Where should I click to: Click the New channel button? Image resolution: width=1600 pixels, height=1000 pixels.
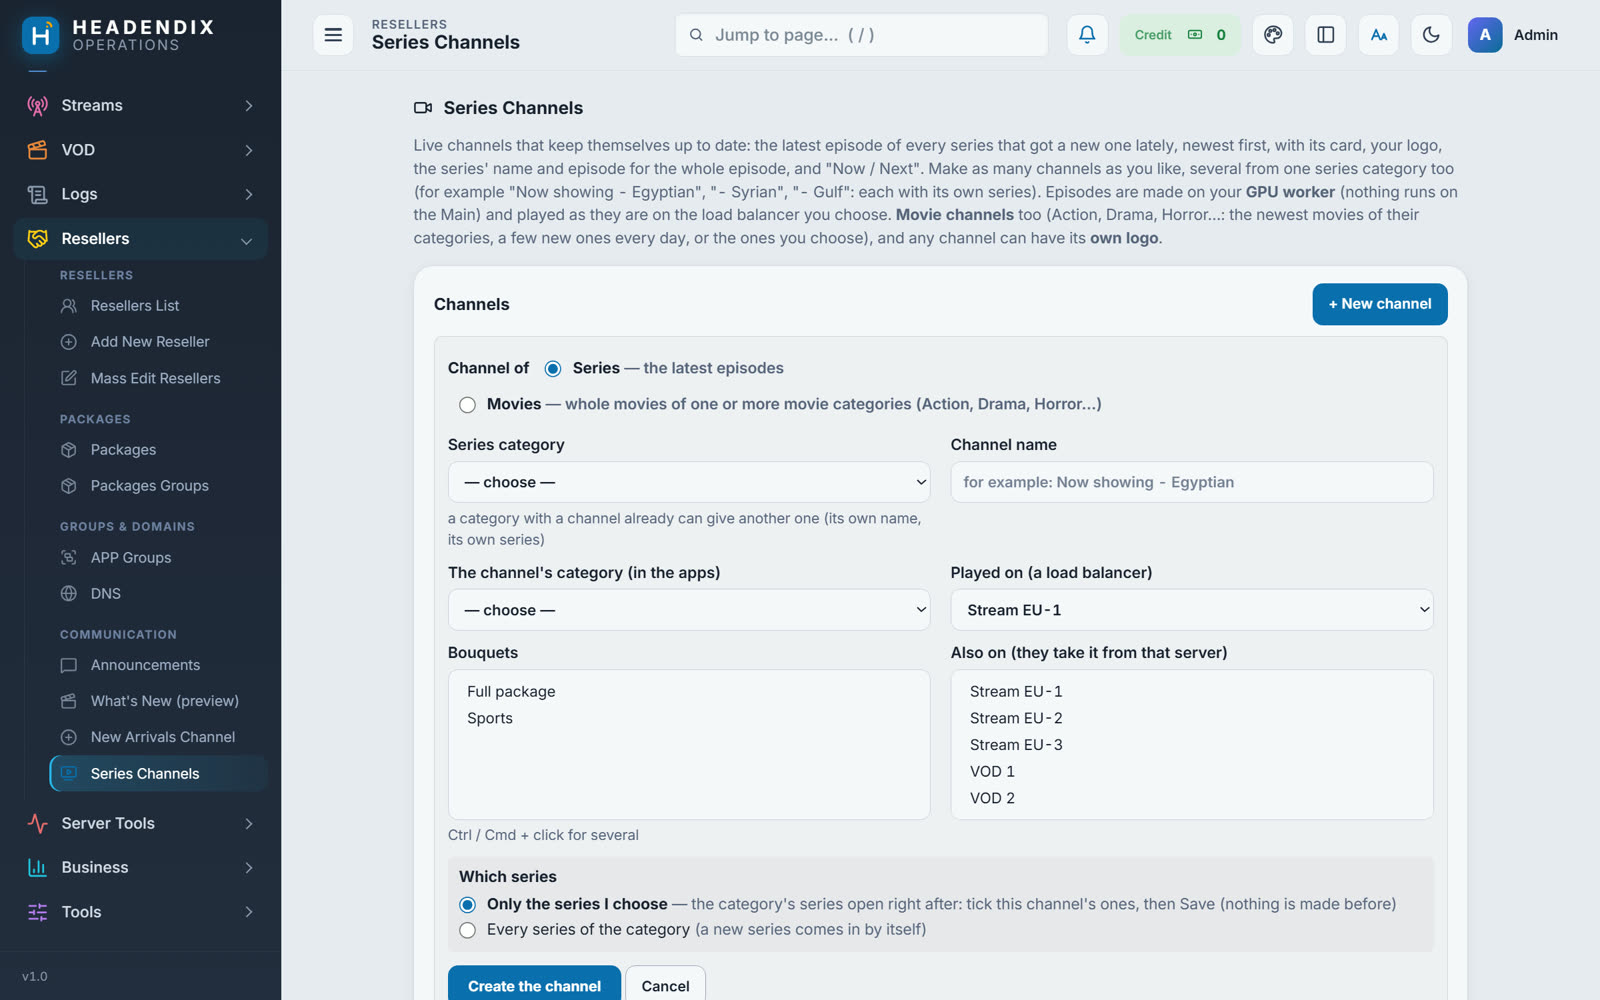point(1379,304)
